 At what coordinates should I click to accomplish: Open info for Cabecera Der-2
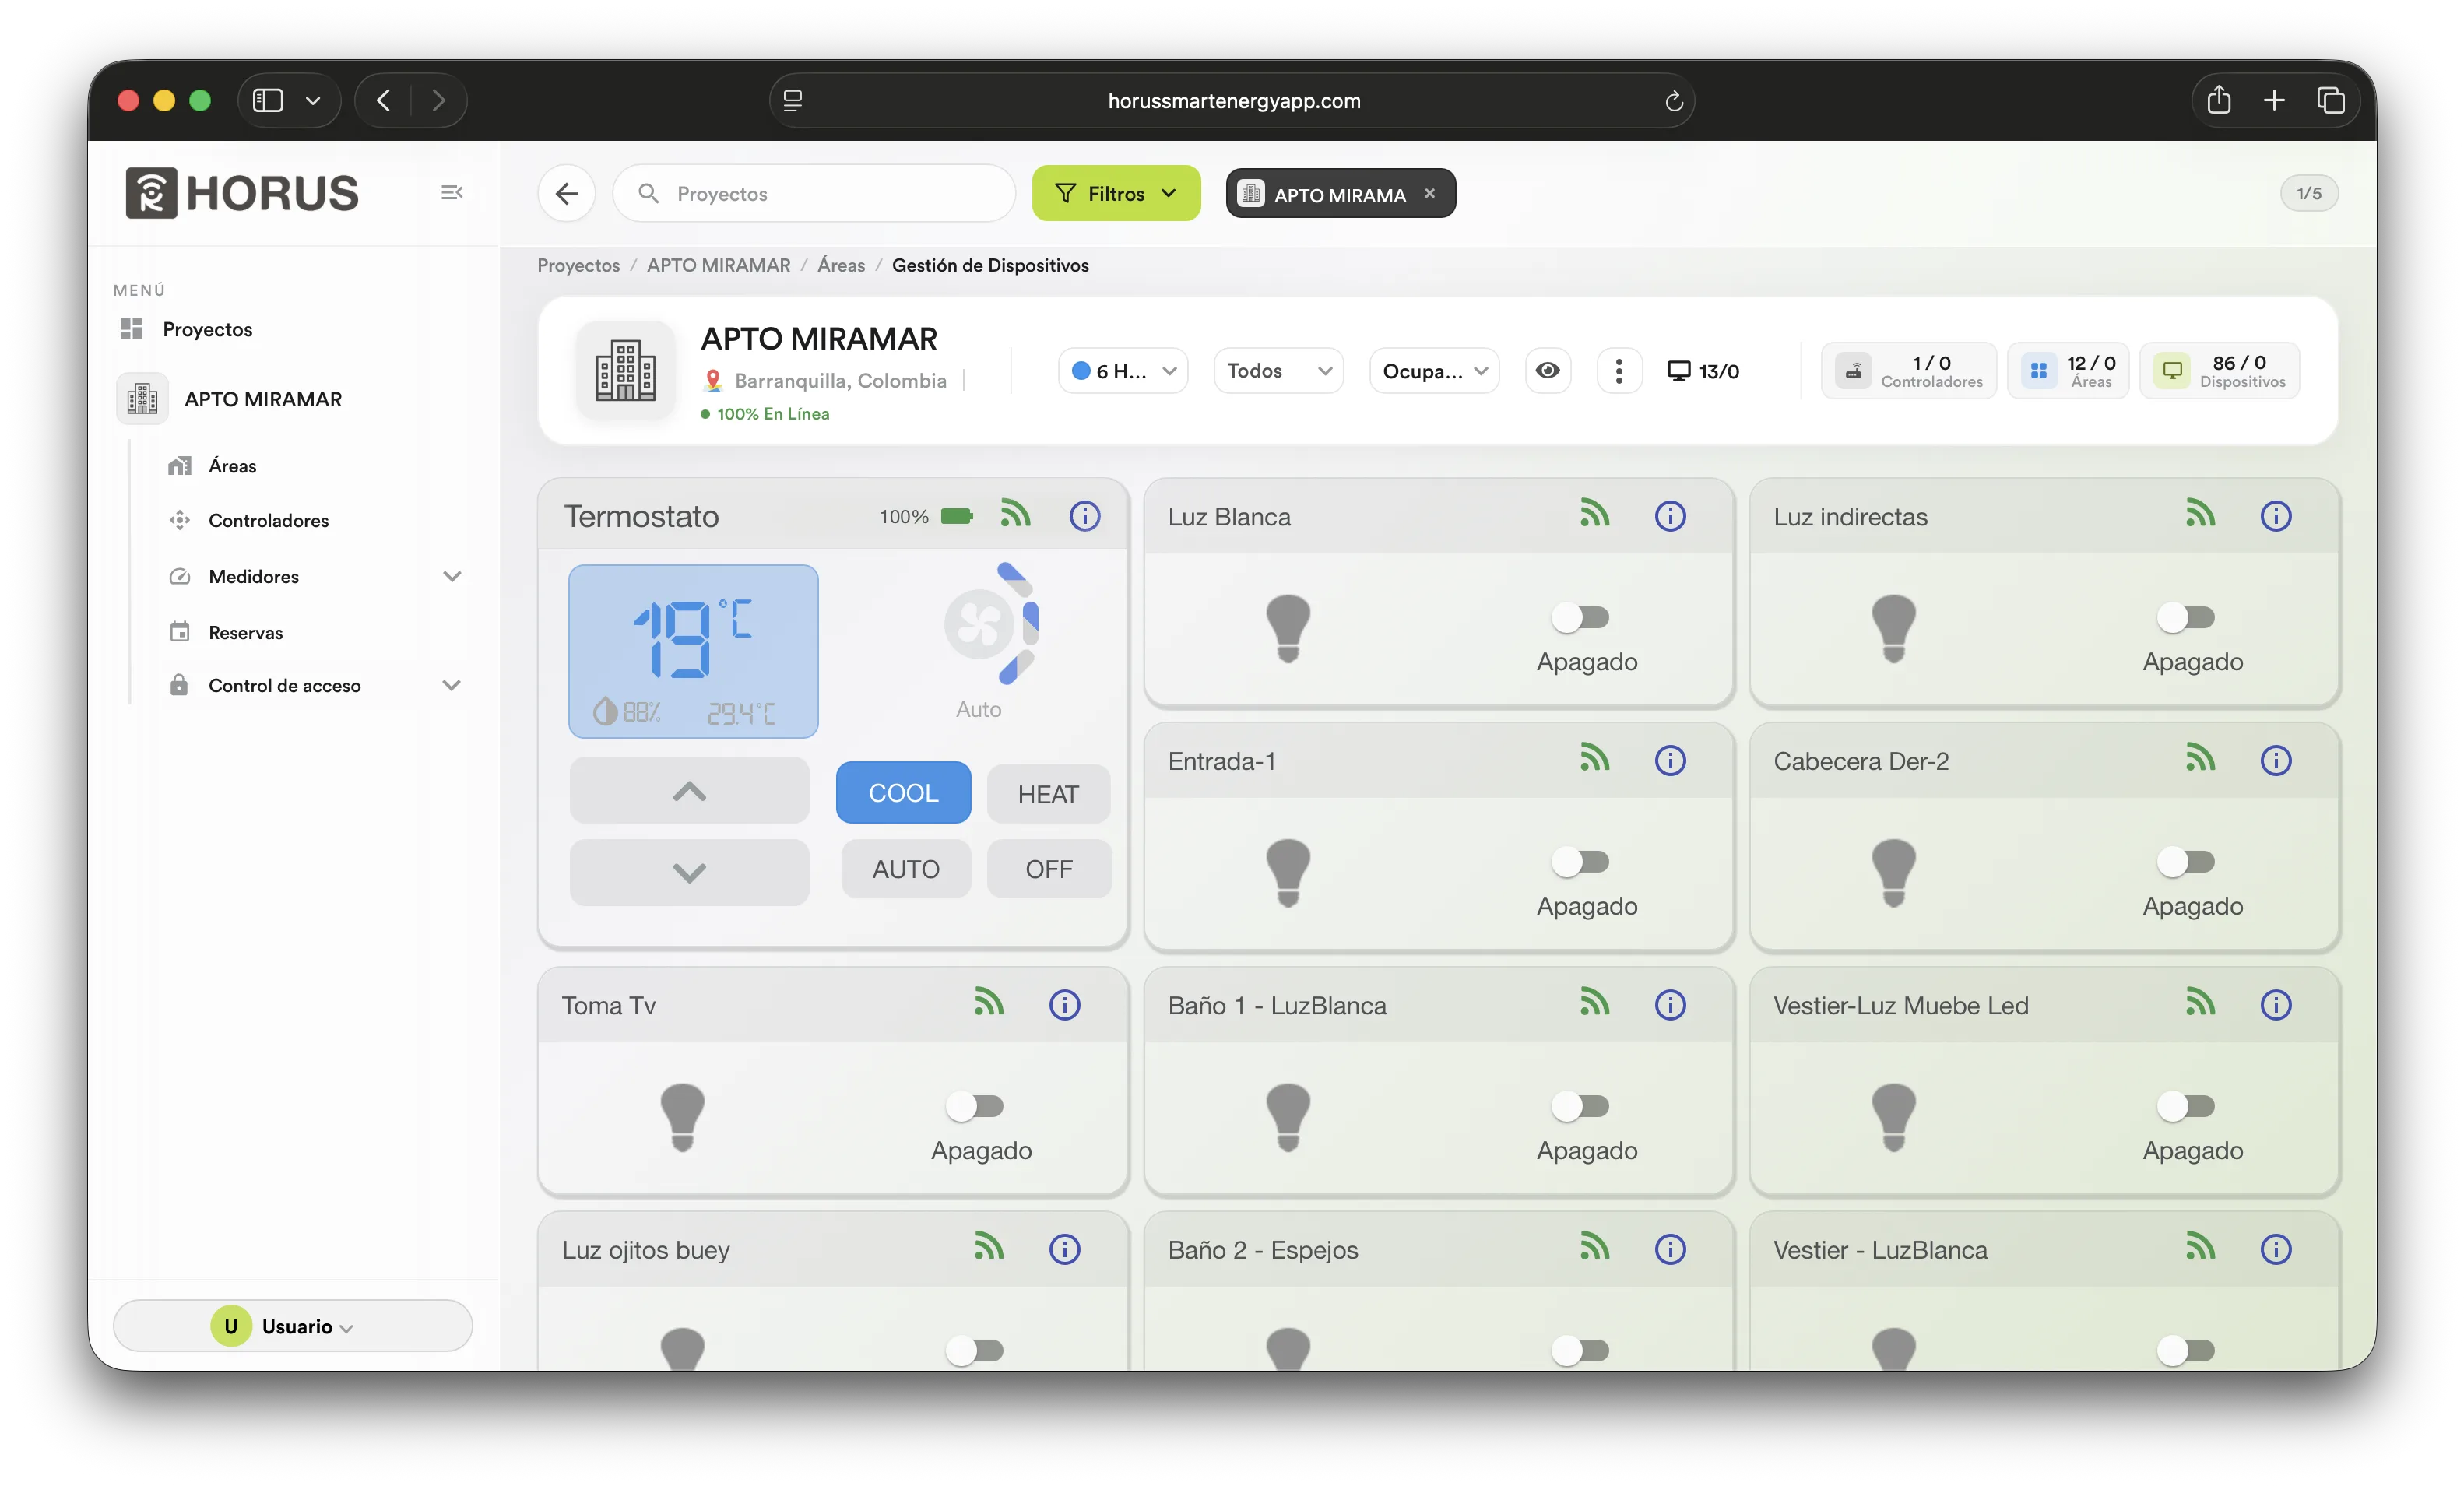tap(2276, 760)
